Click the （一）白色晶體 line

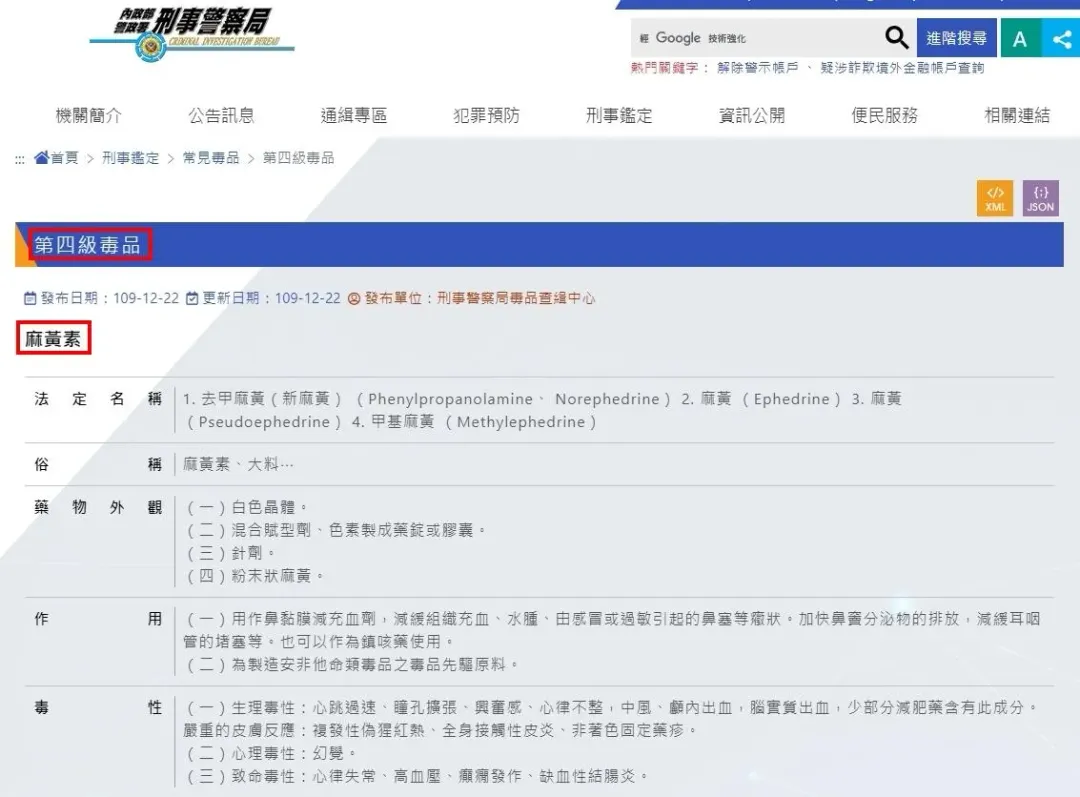pos(247,508)
